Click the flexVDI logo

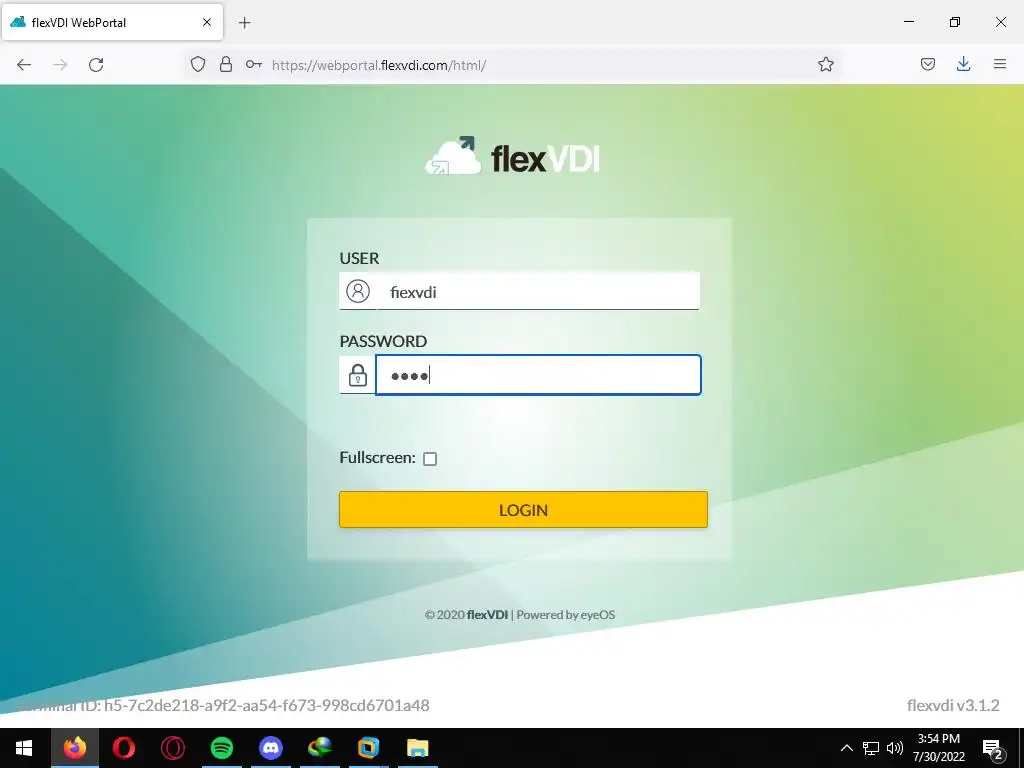click(x=513, y=156)
